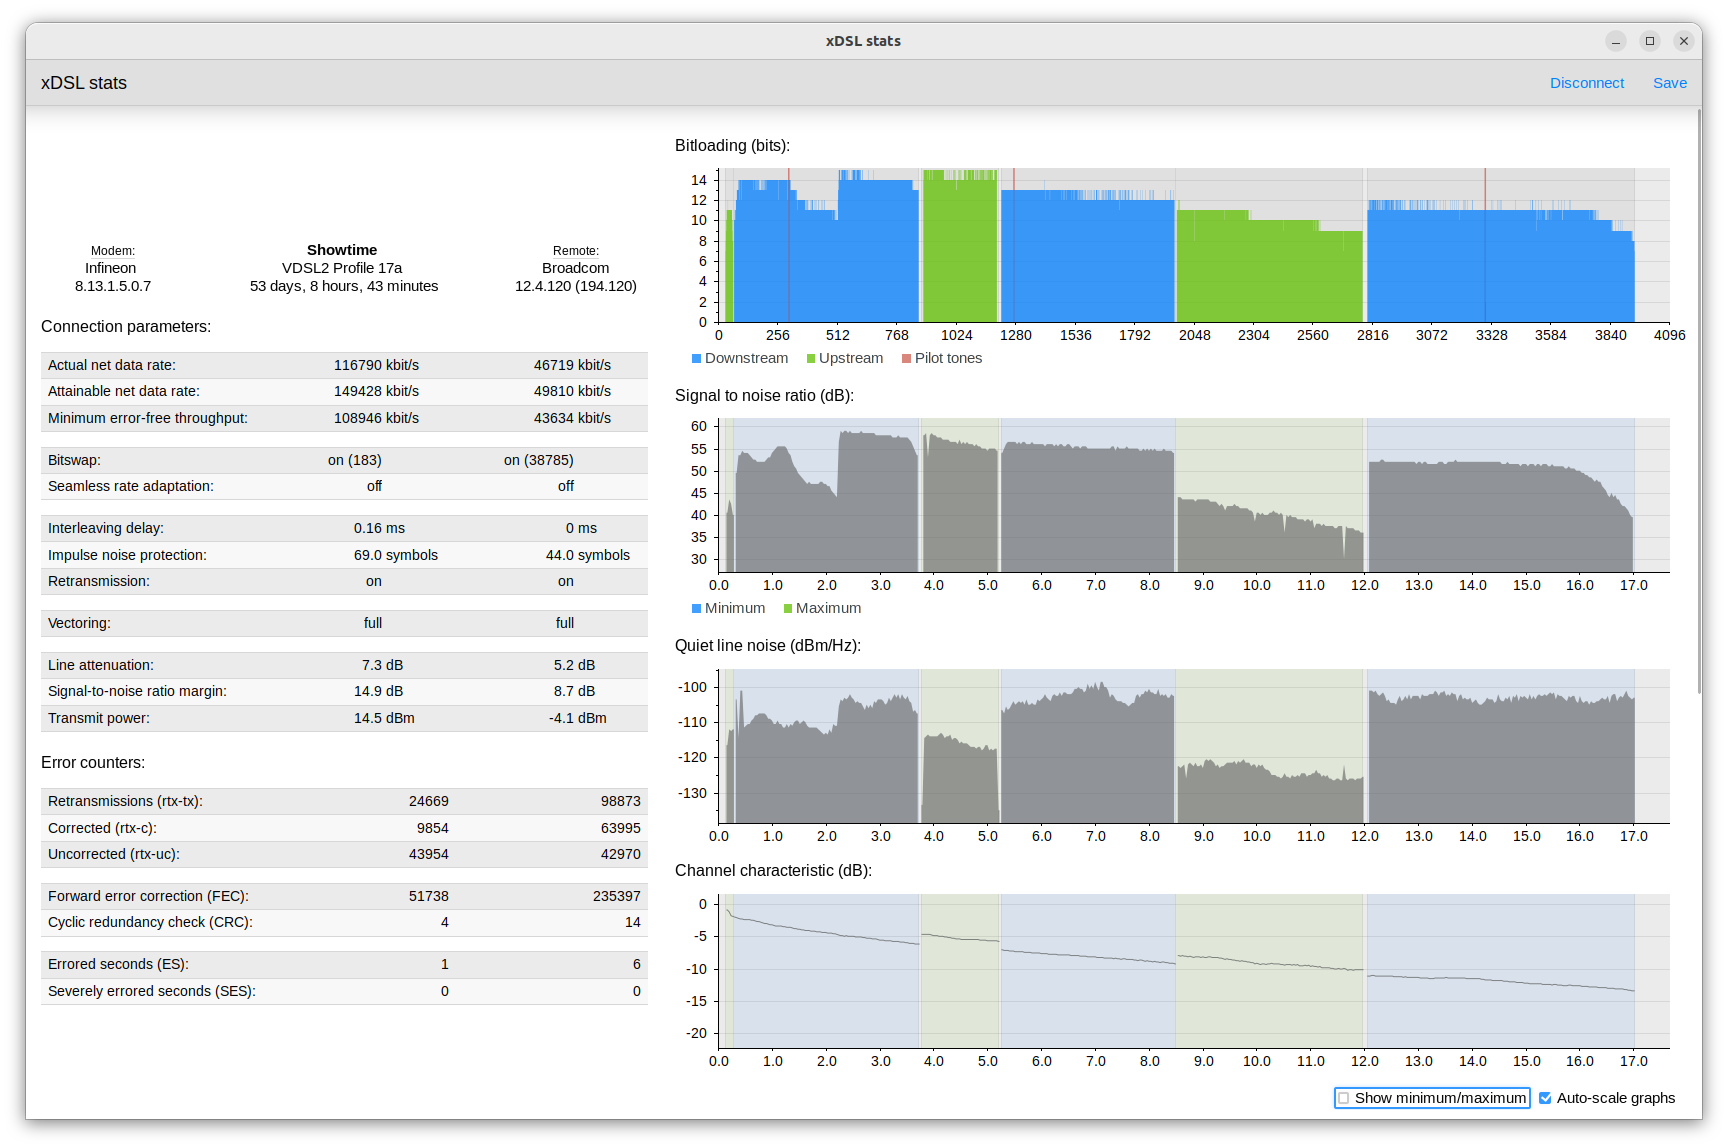Image resolution: width=1728 pixels, height=1148 pixels.
Task: Select throughput value 108946 kbit/s
Action: (377, 418)
